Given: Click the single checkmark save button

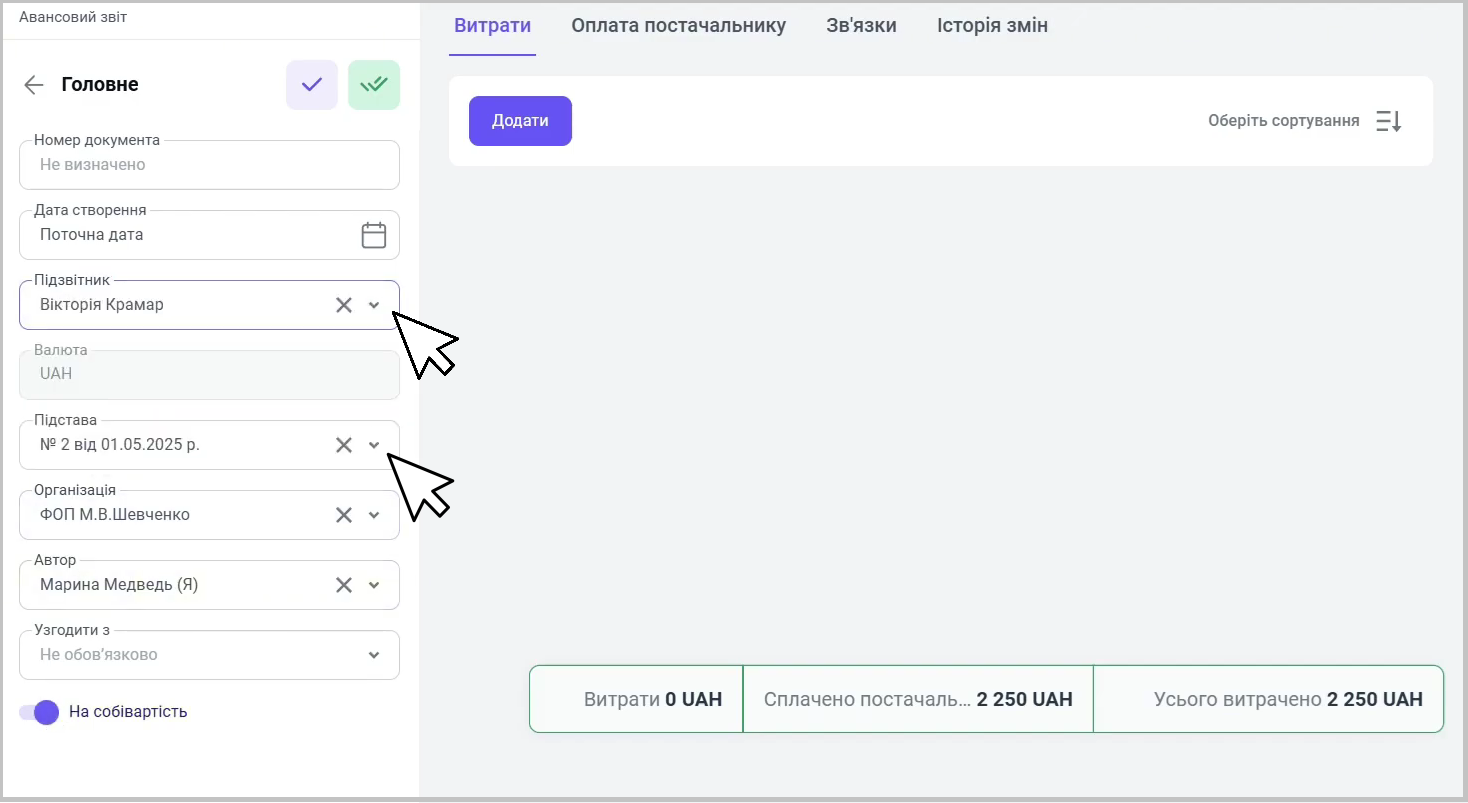Looking at the screenshot, I should pos(312,85).
